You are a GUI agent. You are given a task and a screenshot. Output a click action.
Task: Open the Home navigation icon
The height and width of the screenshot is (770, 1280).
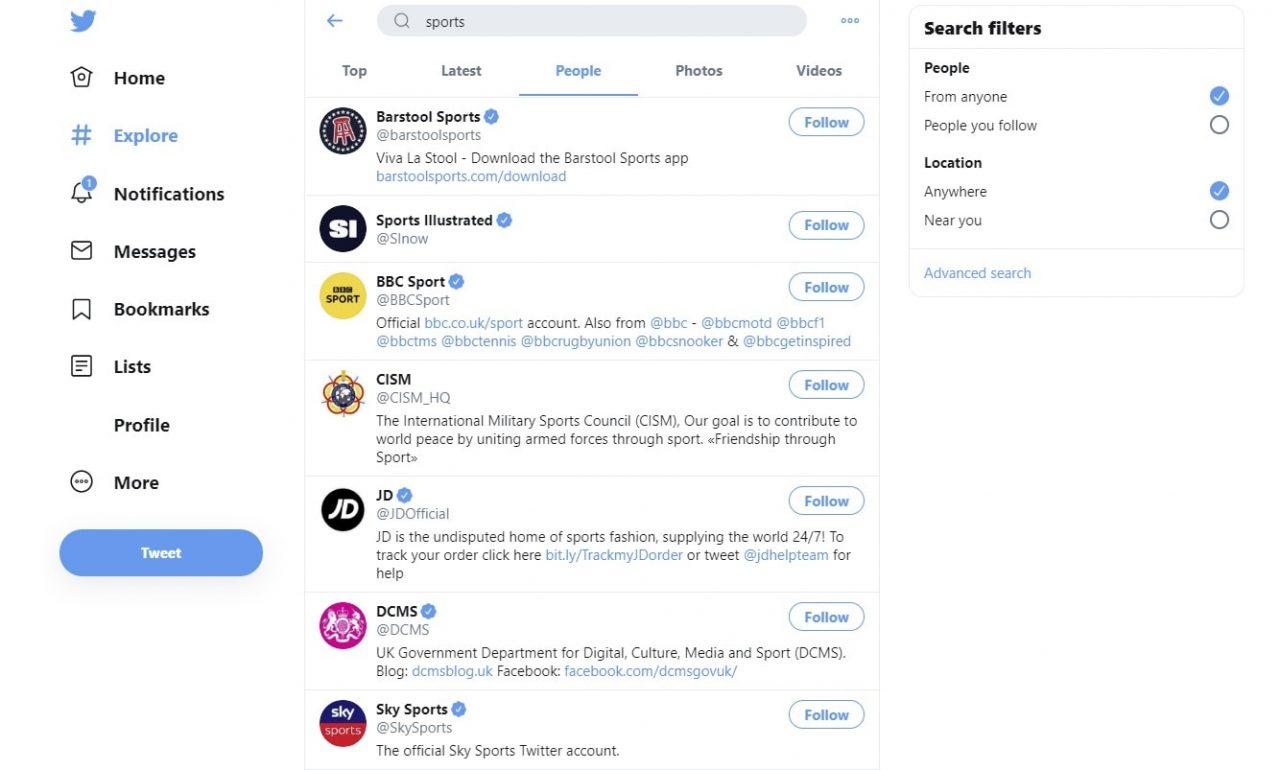[82, 77]
